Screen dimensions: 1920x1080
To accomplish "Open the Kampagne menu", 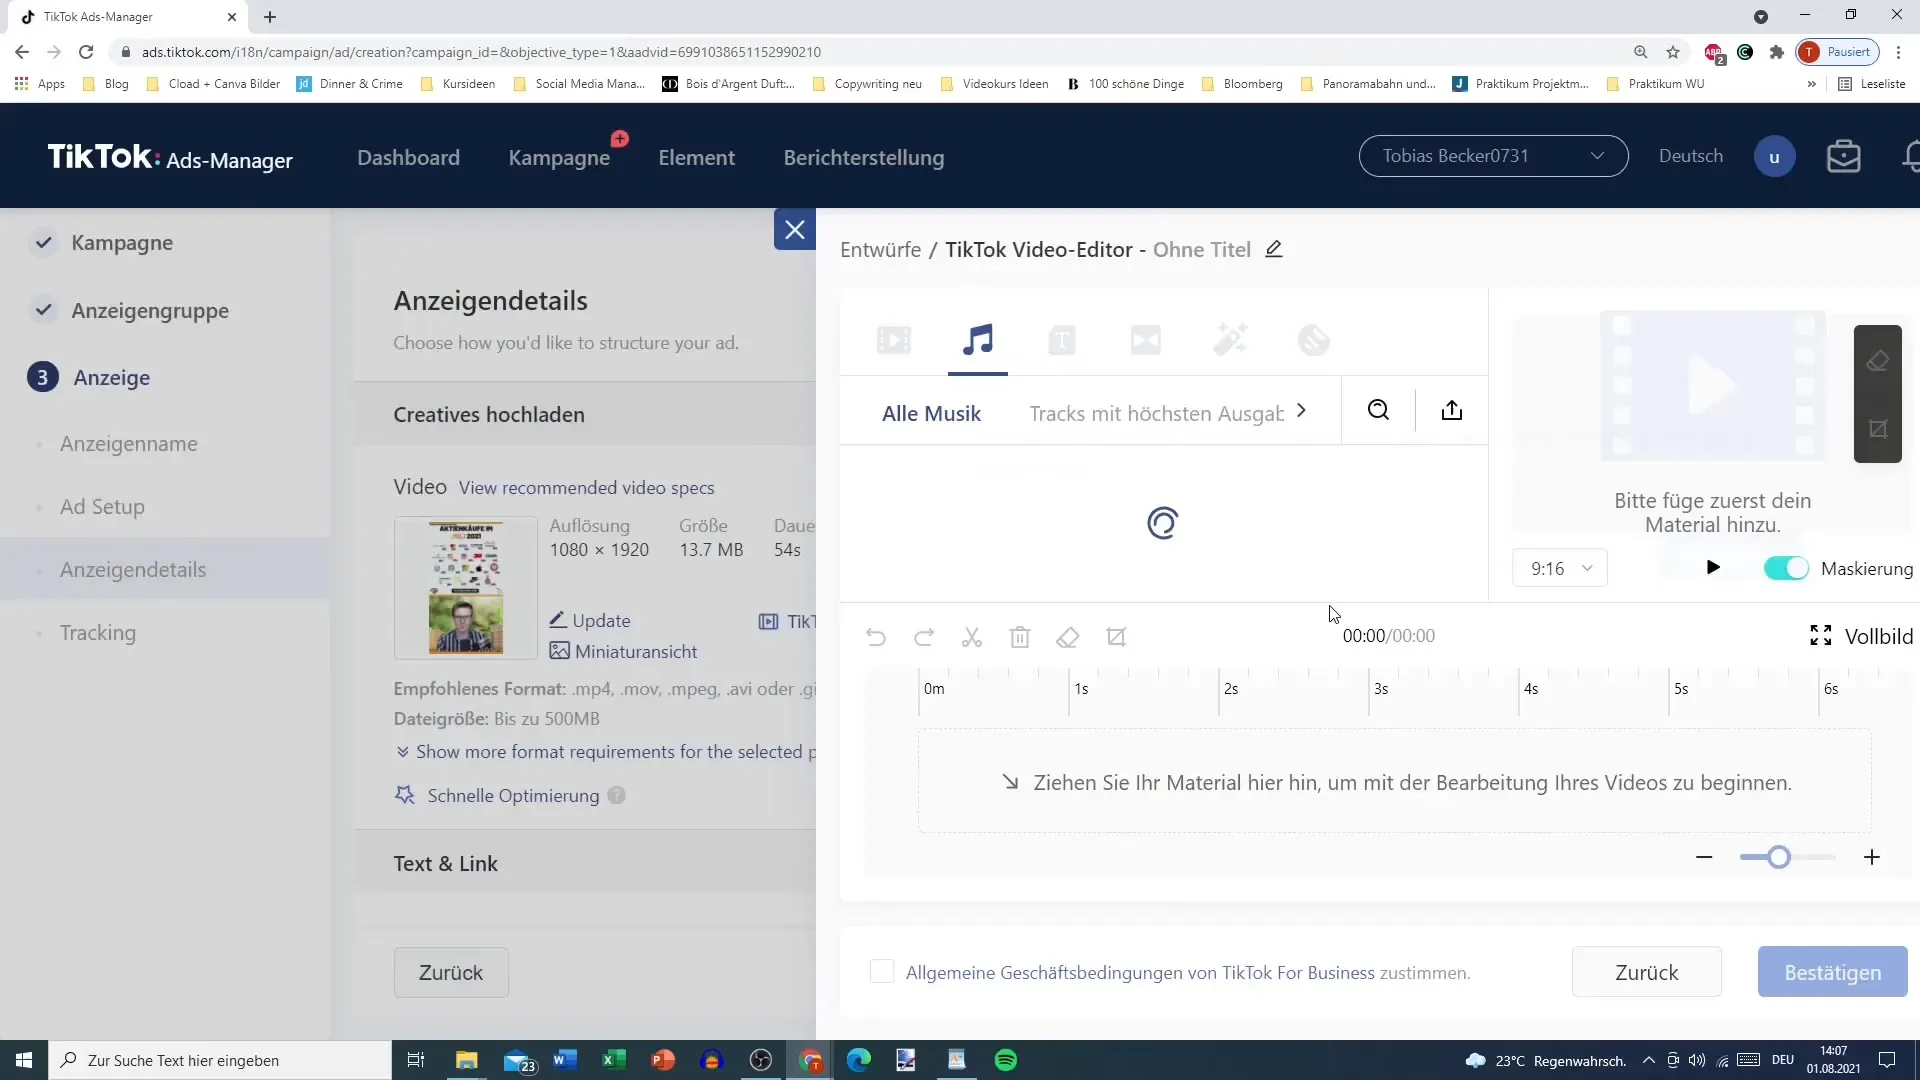I will point(559,157).
